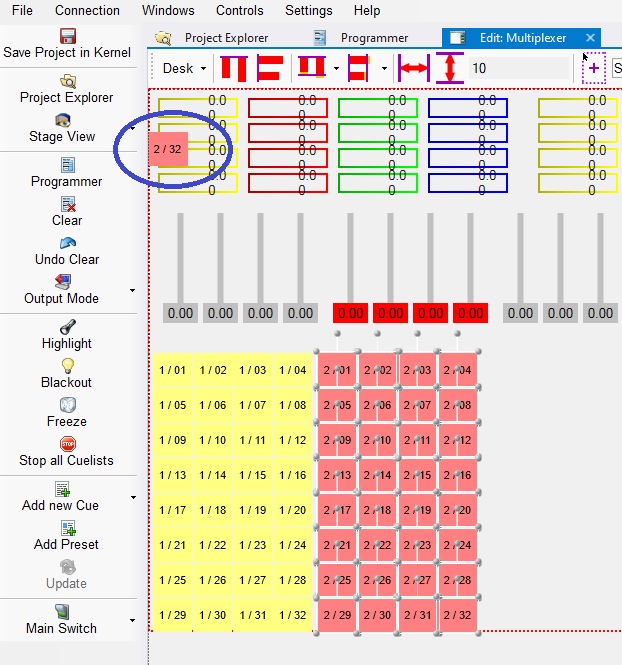Activate the Highlight flashlight tool
The image size is (622, 665).
[x=66, y=334]
